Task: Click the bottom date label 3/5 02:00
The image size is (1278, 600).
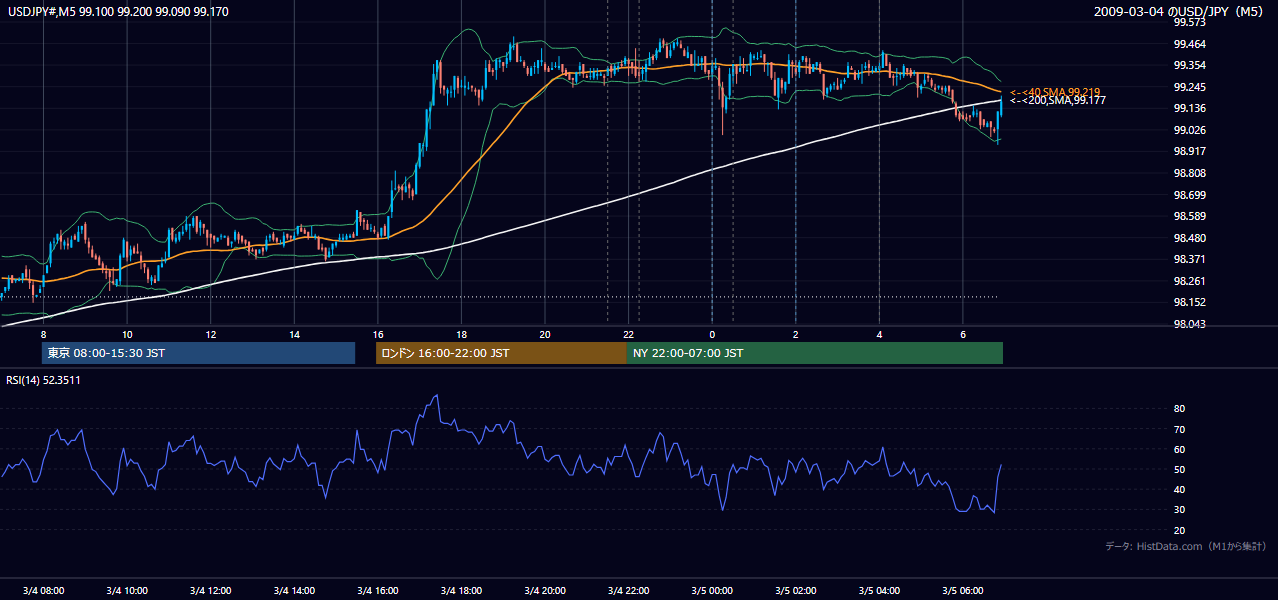Action: (x=795, y=590)
